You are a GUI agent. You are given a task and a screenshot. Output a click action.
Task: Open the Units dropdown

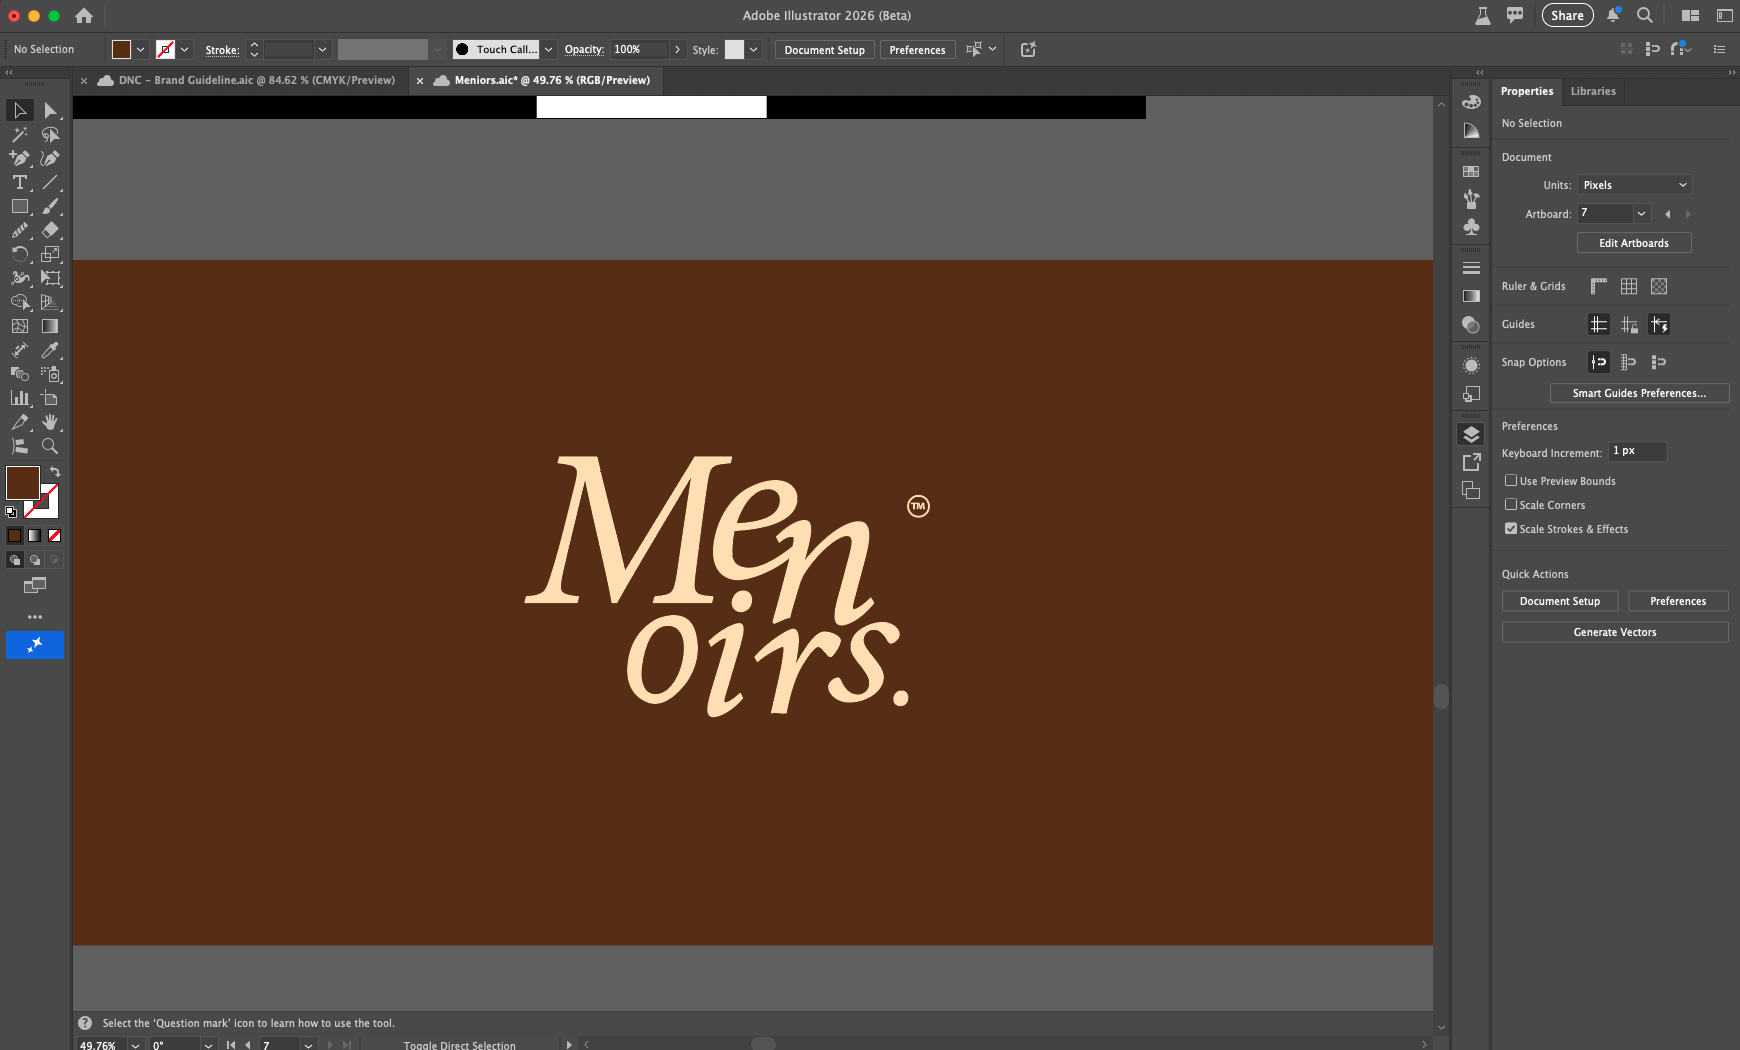[1634, 185]
